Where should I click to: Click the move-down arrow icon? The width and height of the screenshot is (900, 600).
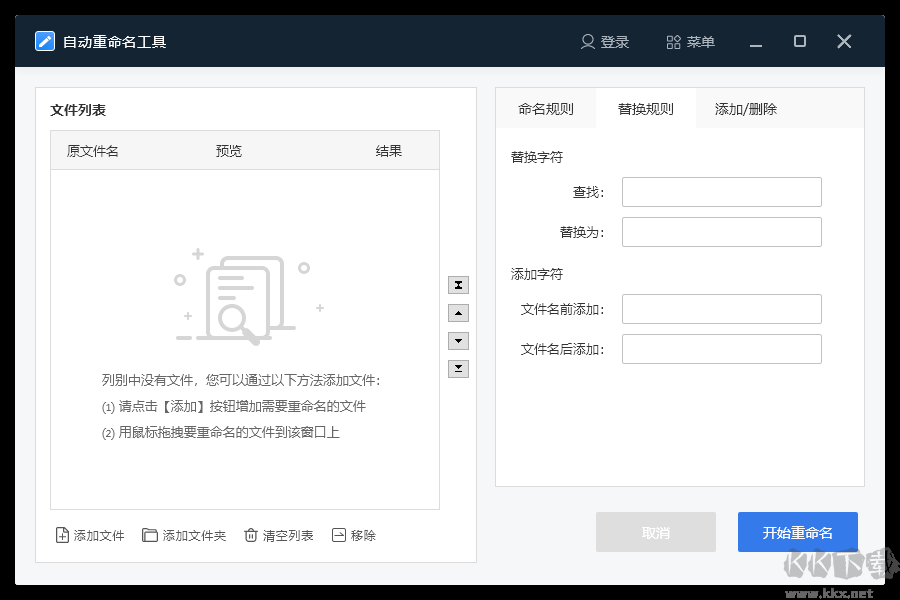click(x=458, y=340)
